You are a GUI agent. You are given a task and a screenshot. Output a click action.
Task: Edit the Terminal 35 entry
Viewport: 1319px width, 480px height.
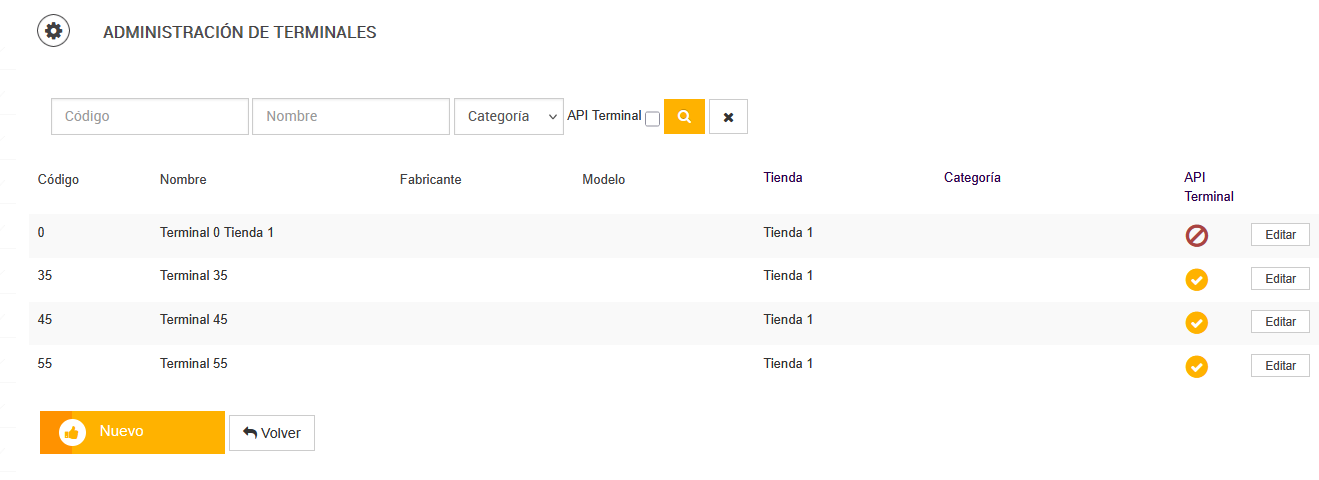click(x=1280, y=279)
